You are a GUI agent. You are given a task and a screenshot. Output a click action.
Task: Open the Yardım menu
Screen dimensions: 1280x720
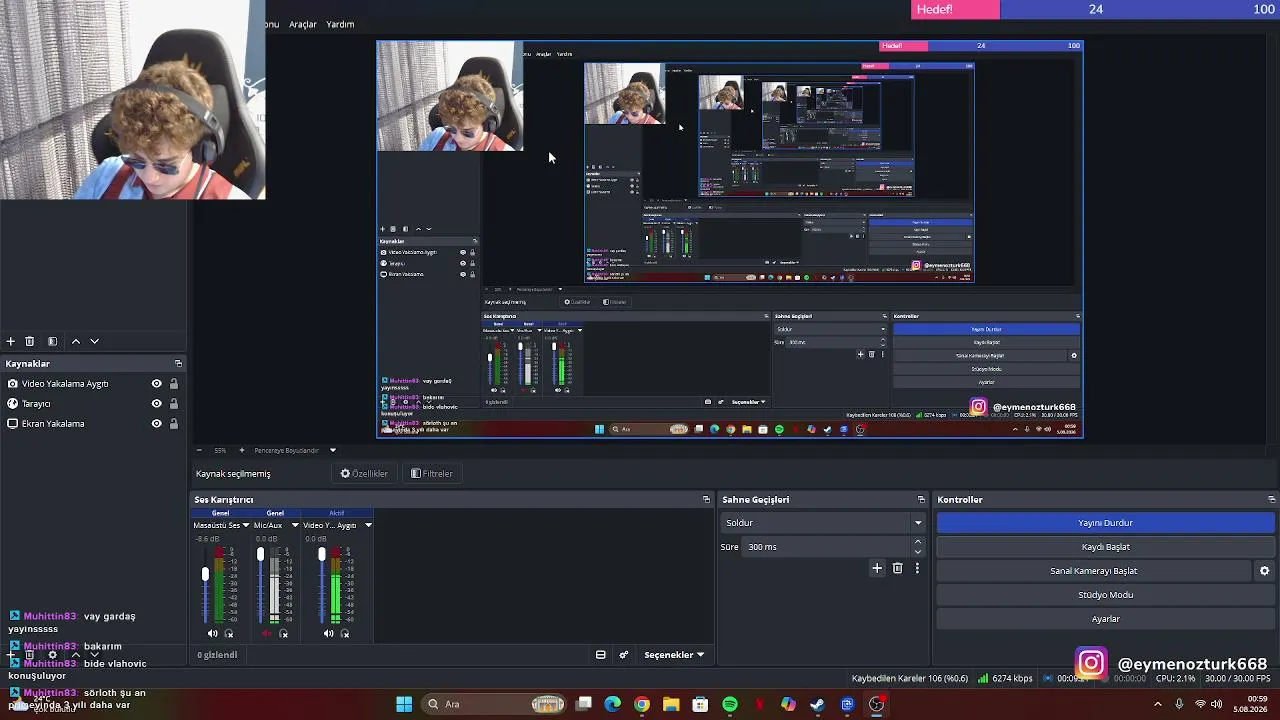coord(340,24)
